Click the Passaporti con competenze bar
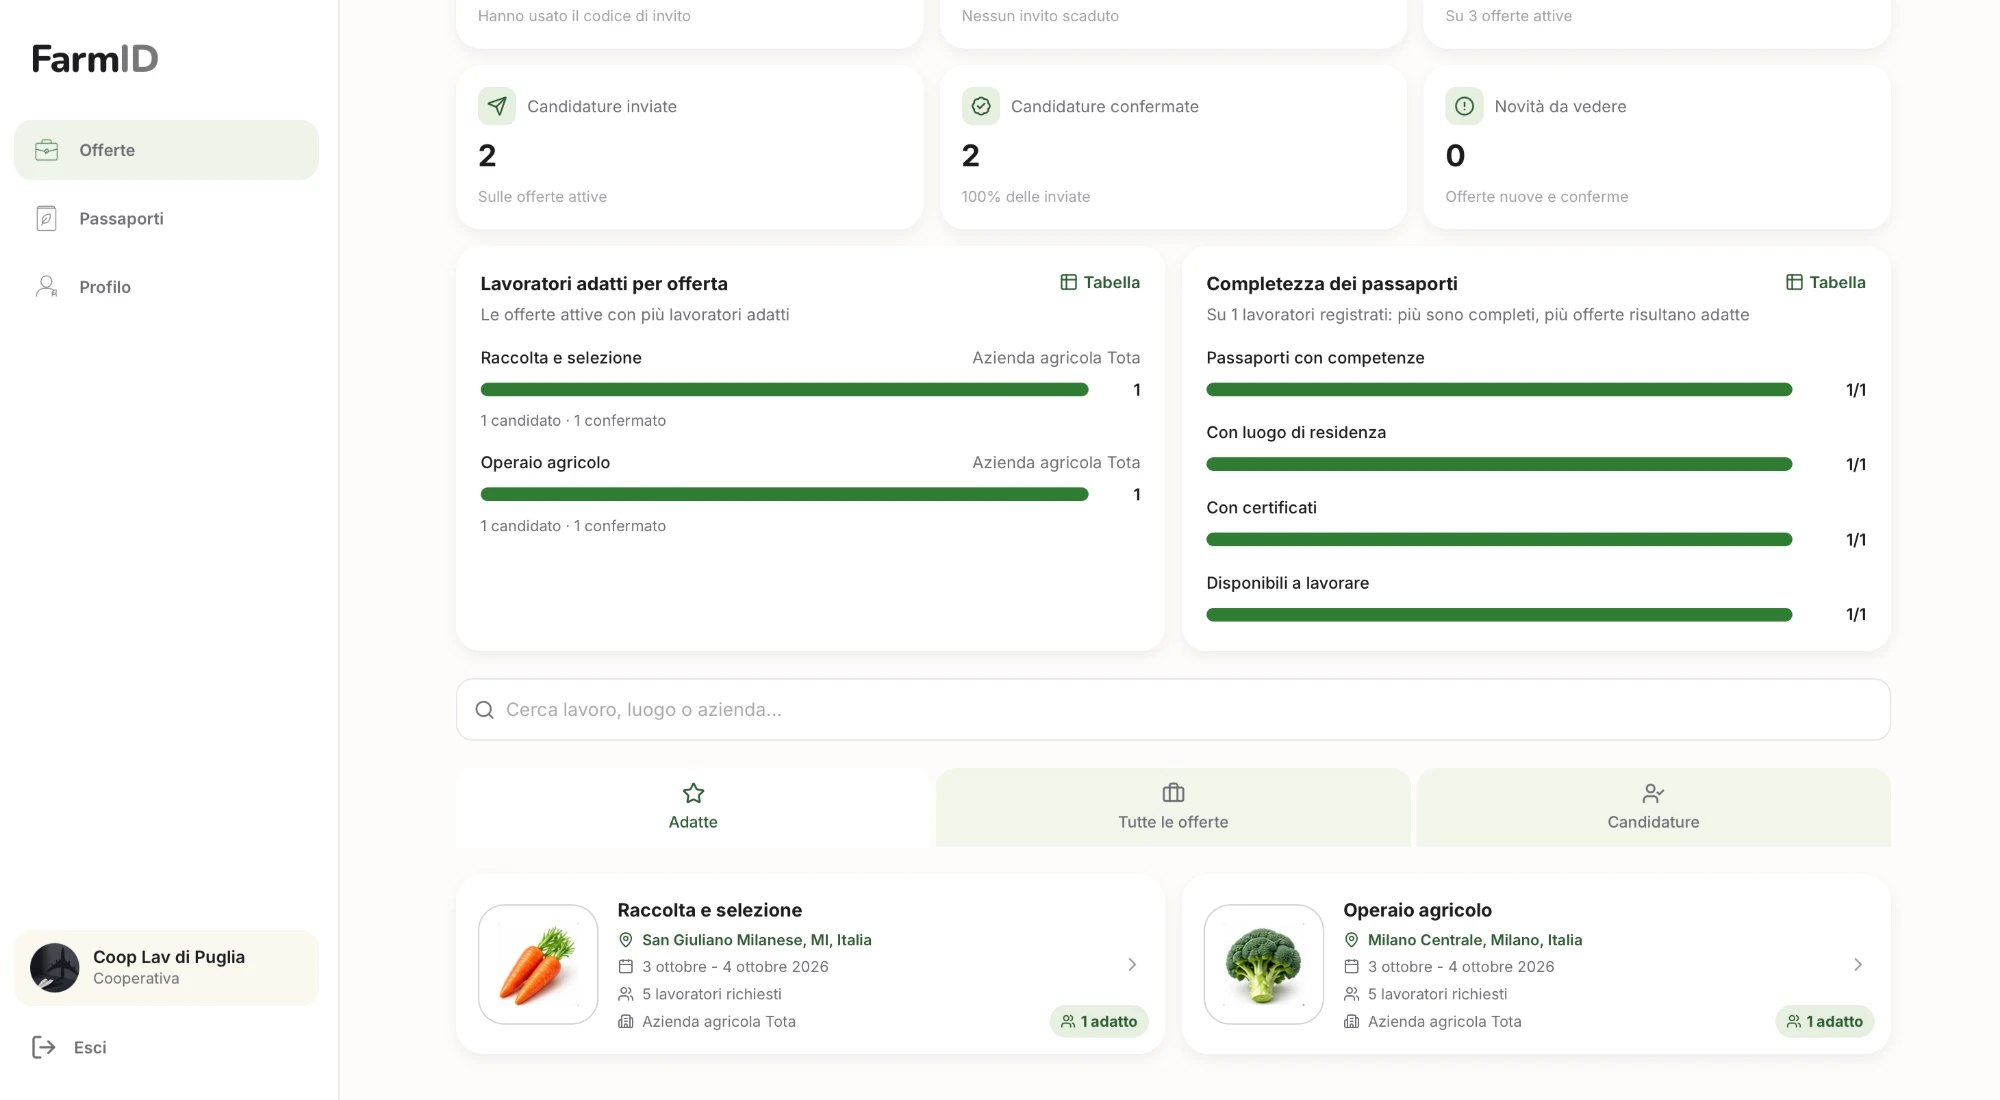The height and width of the screenshot is (1100, 2000). [x=1499, y=390]
